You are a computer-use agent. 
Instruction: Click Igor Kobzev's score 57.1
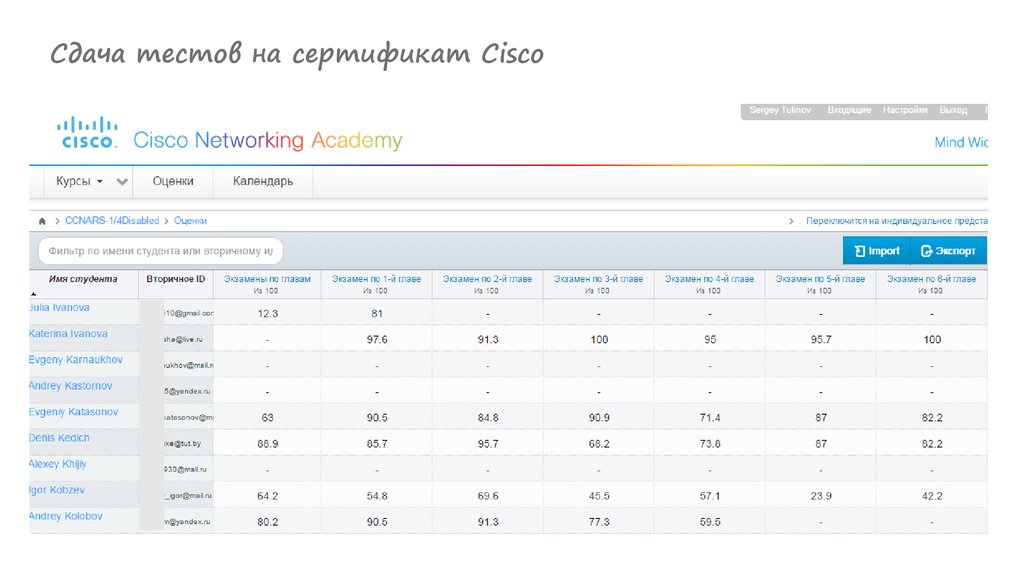[710, 496]
